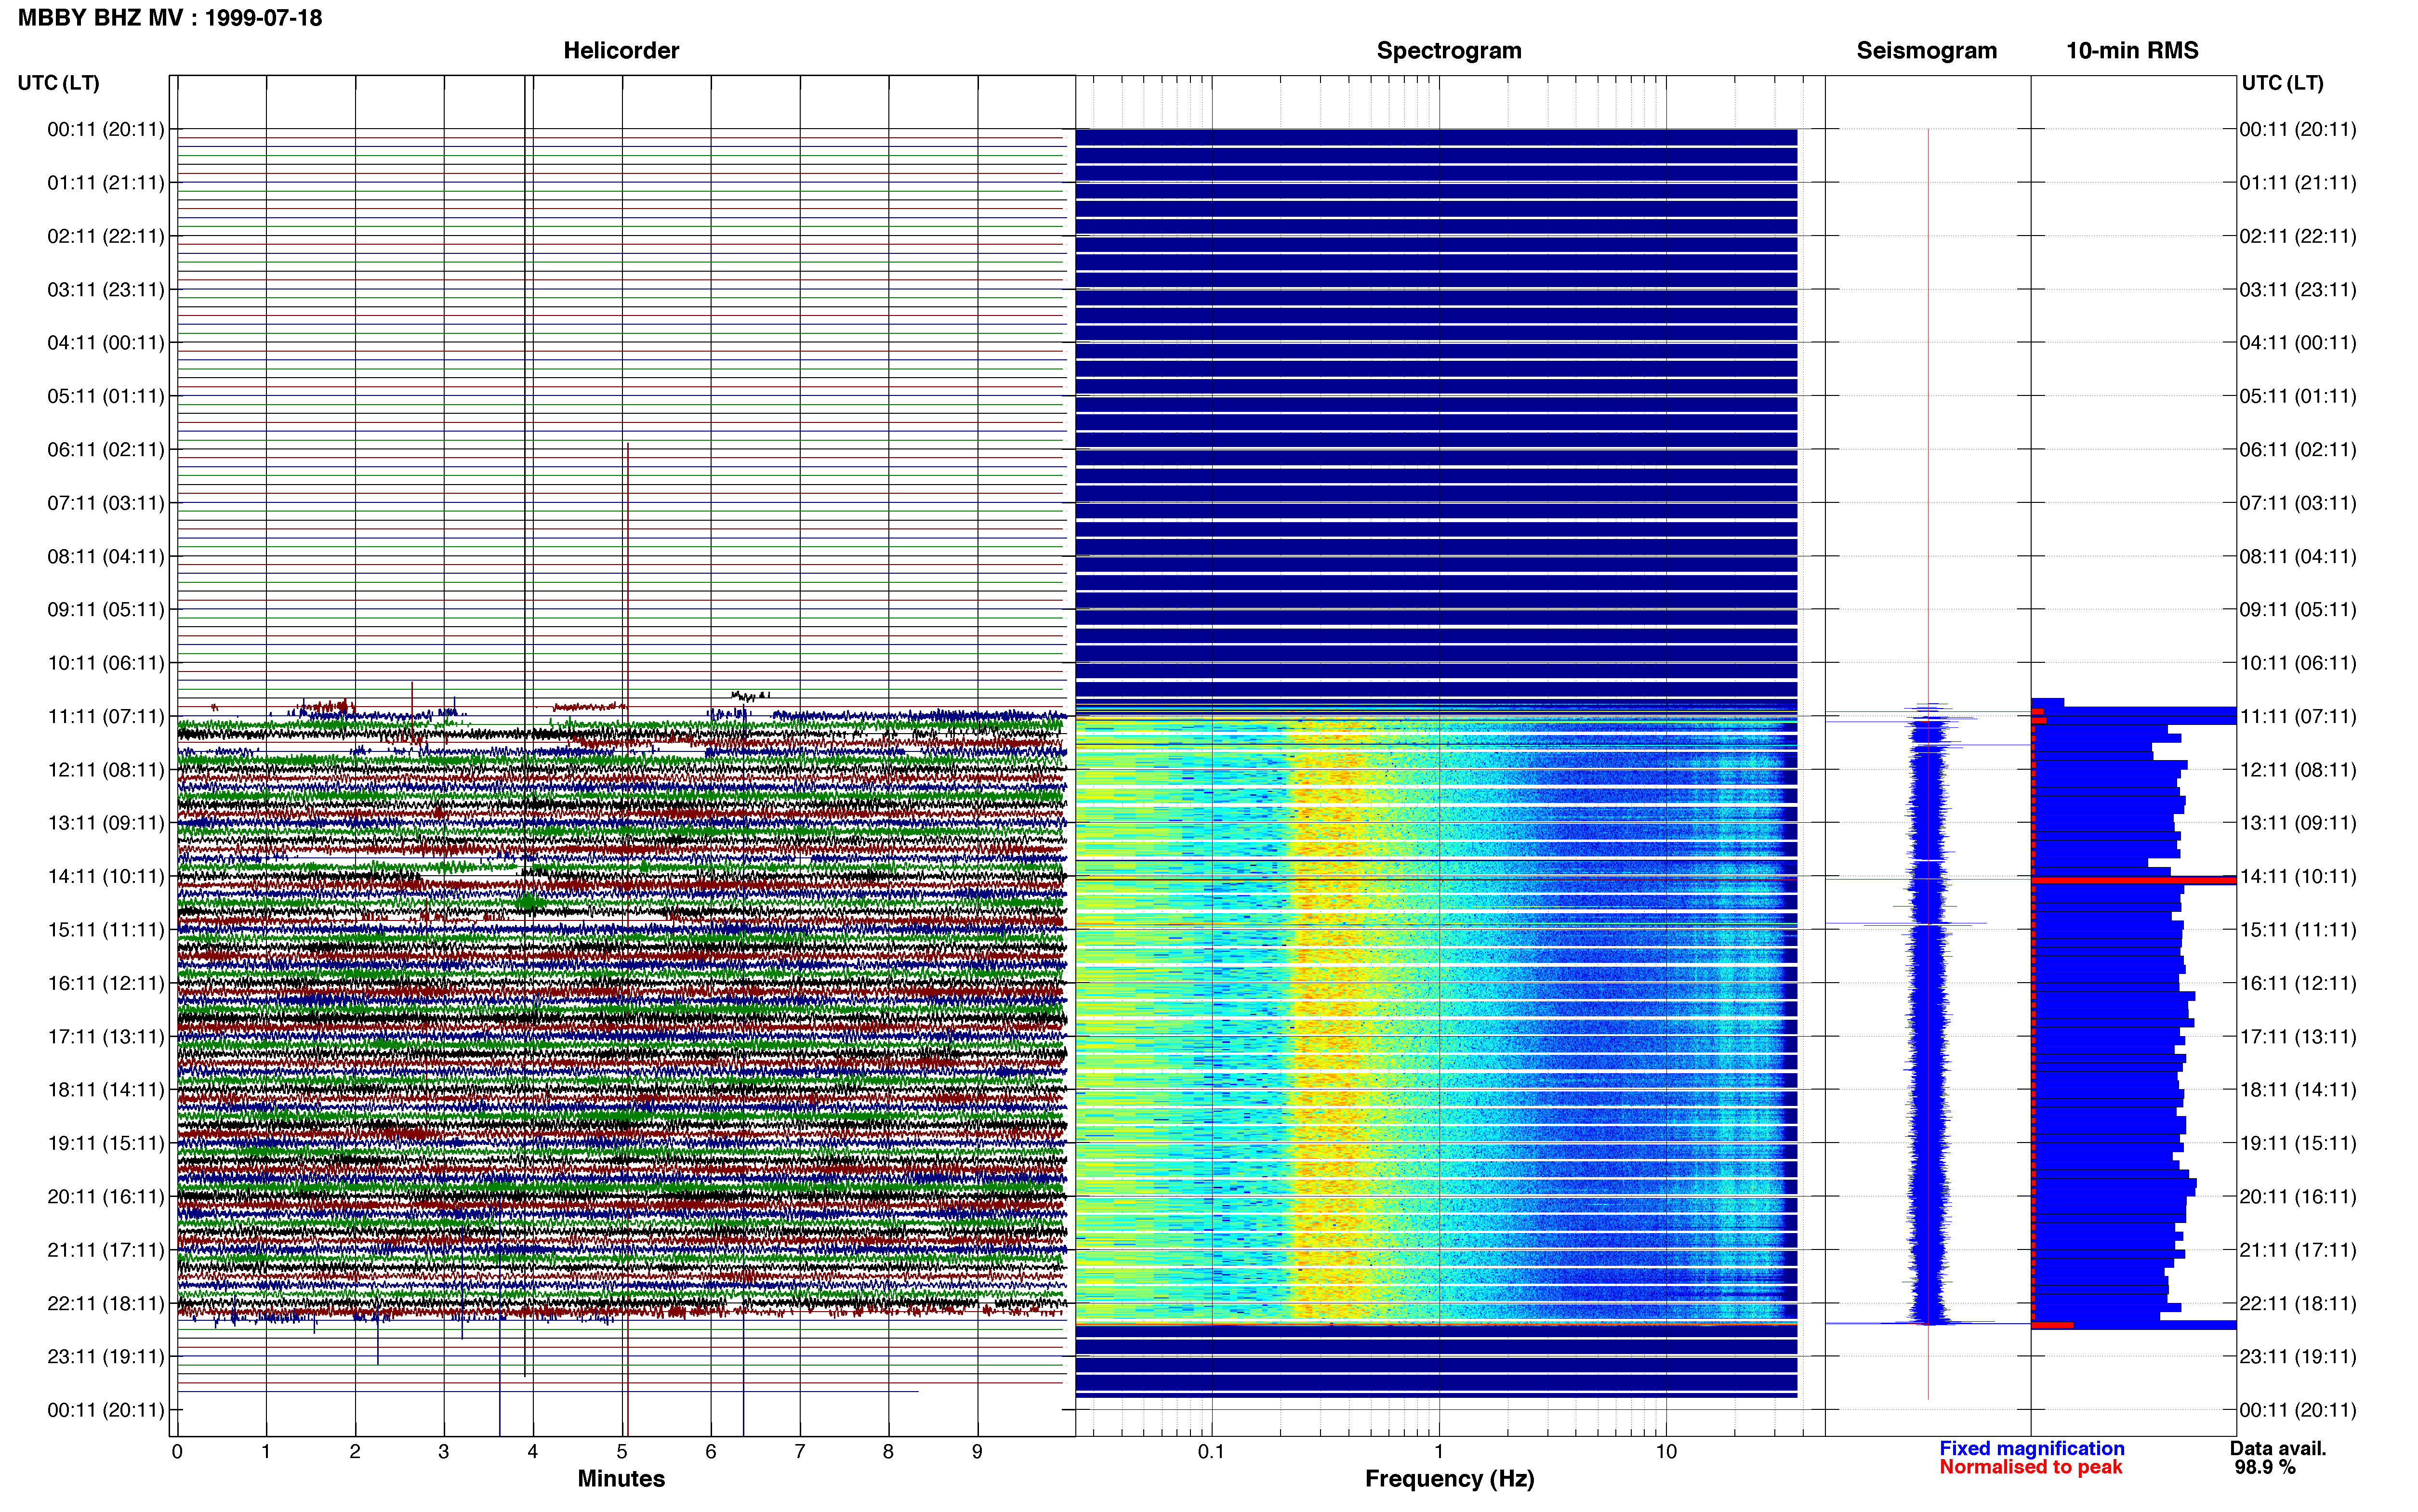The height and width of the screenshot is (1512, 2418).
Task: Click the left time label '07:11 (03:11)'
Action: pyautogui.click(x=106, y=503)
